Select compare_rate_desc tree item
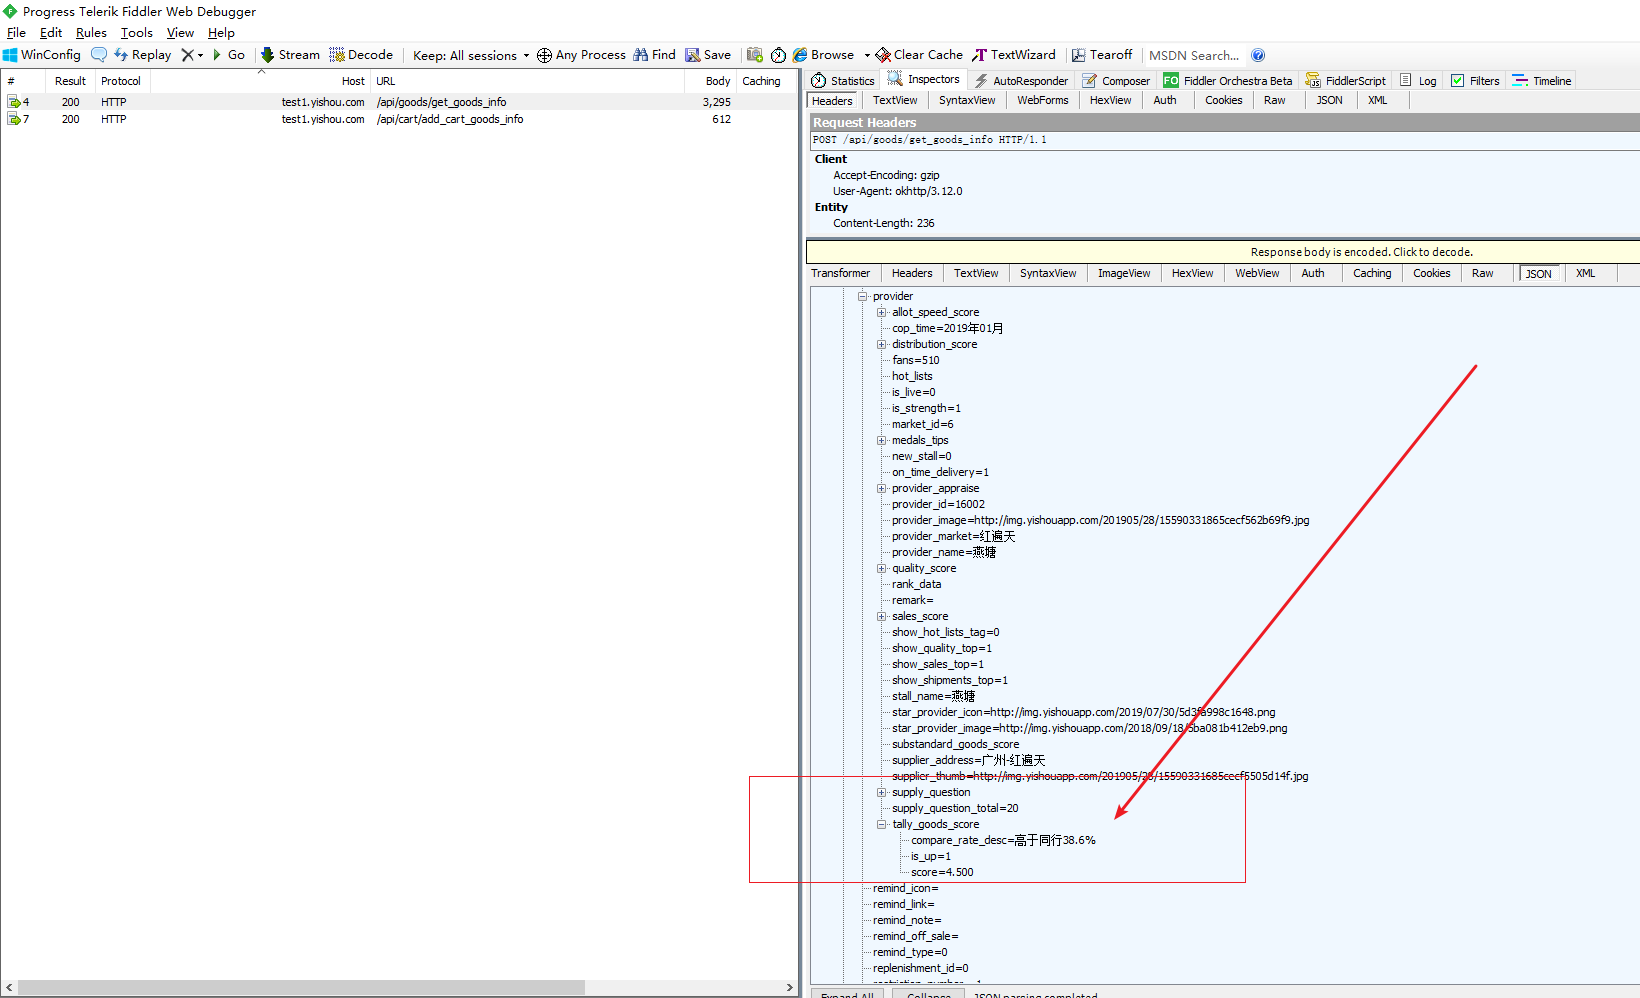 (x=1003, y=840)
